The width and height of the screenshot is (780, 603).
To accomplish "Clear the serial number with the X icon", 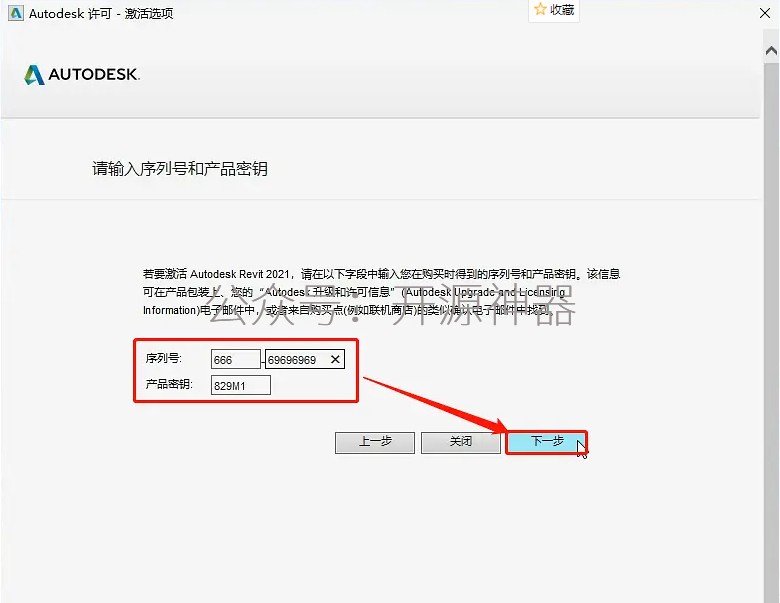I will [x=335, y=359].
